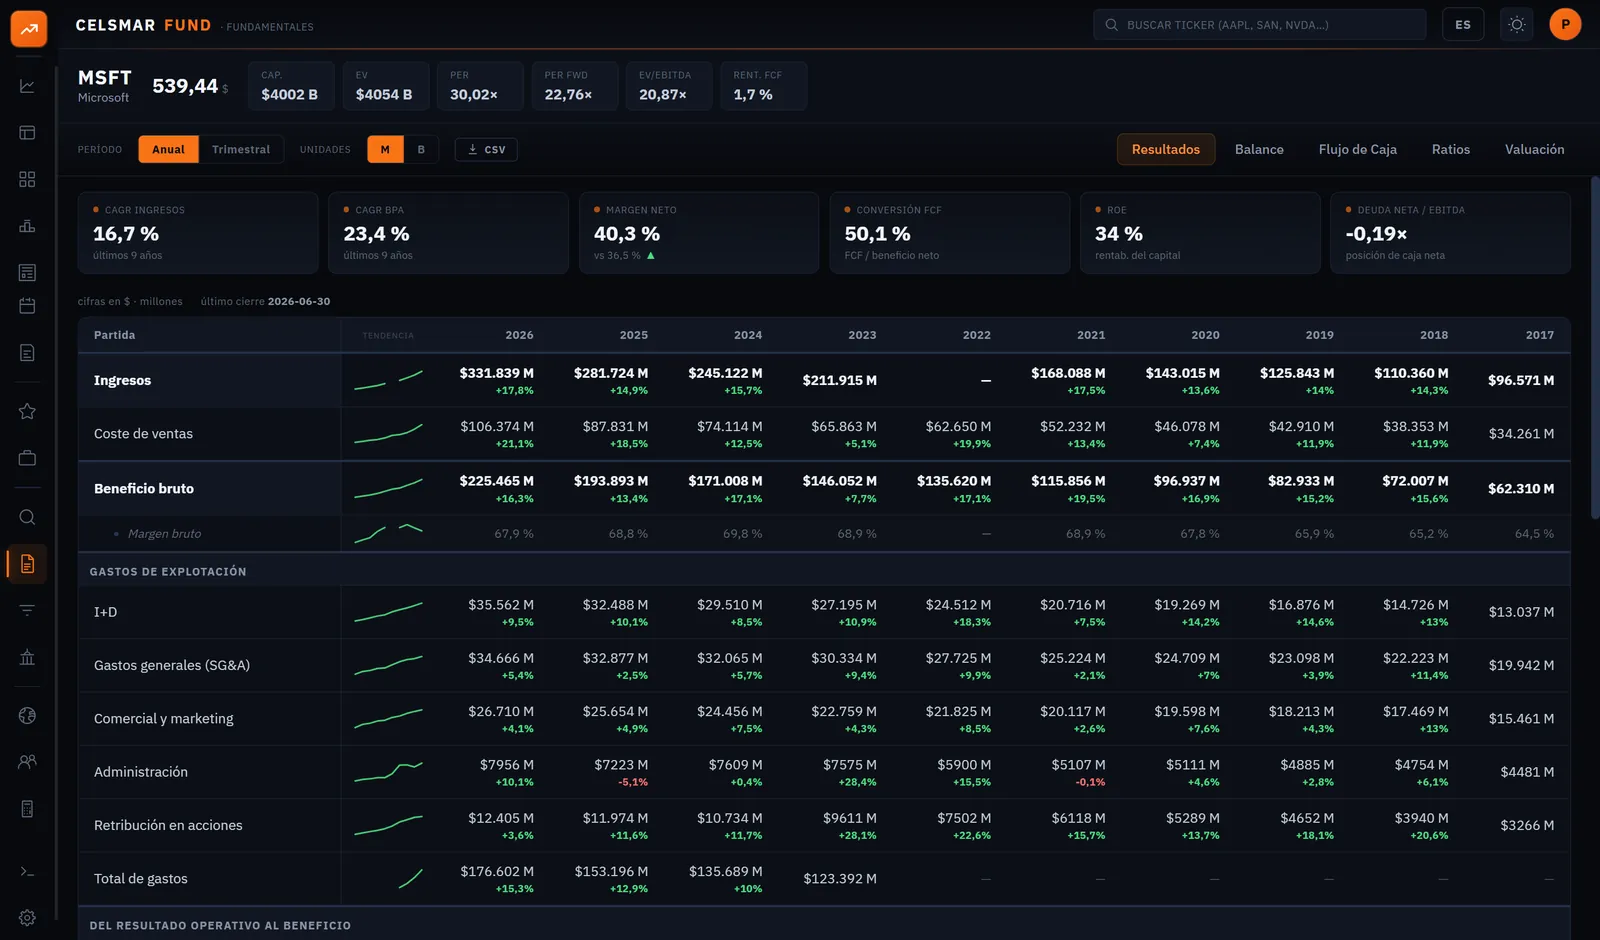Screen dimensions: 1600x940
Task: Open the line chart sidebar icon
Action: point(27,86)
